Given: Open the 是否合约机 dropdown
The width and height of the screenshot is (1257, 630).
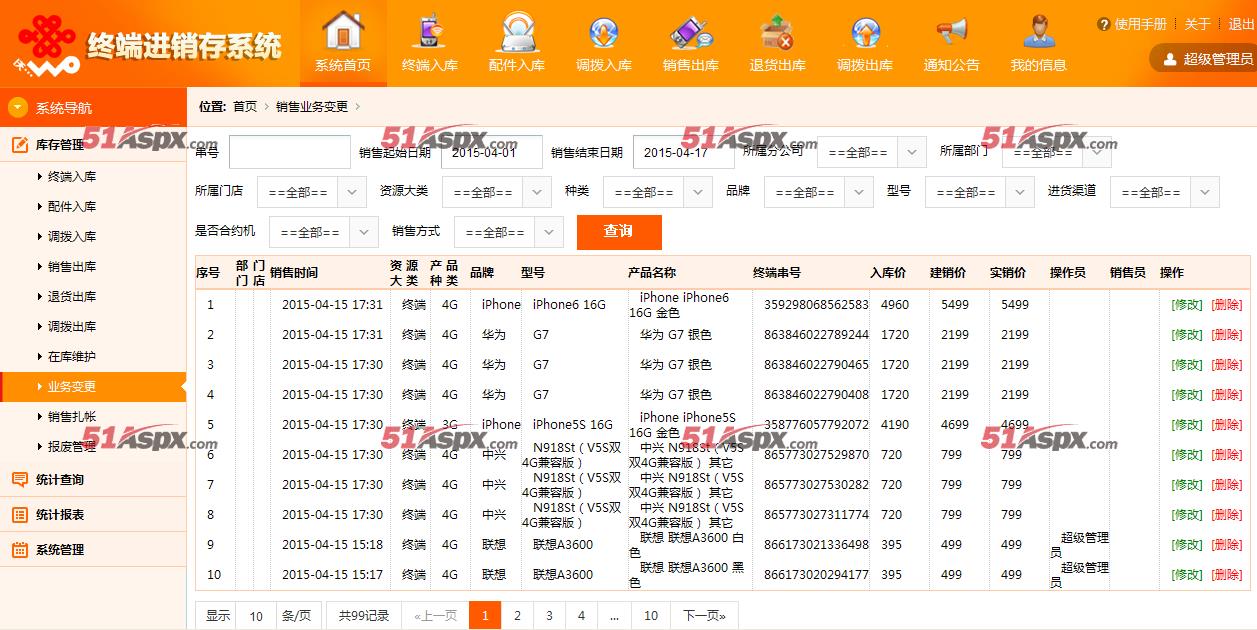Looking at the screenshot, I should [323, 232].
